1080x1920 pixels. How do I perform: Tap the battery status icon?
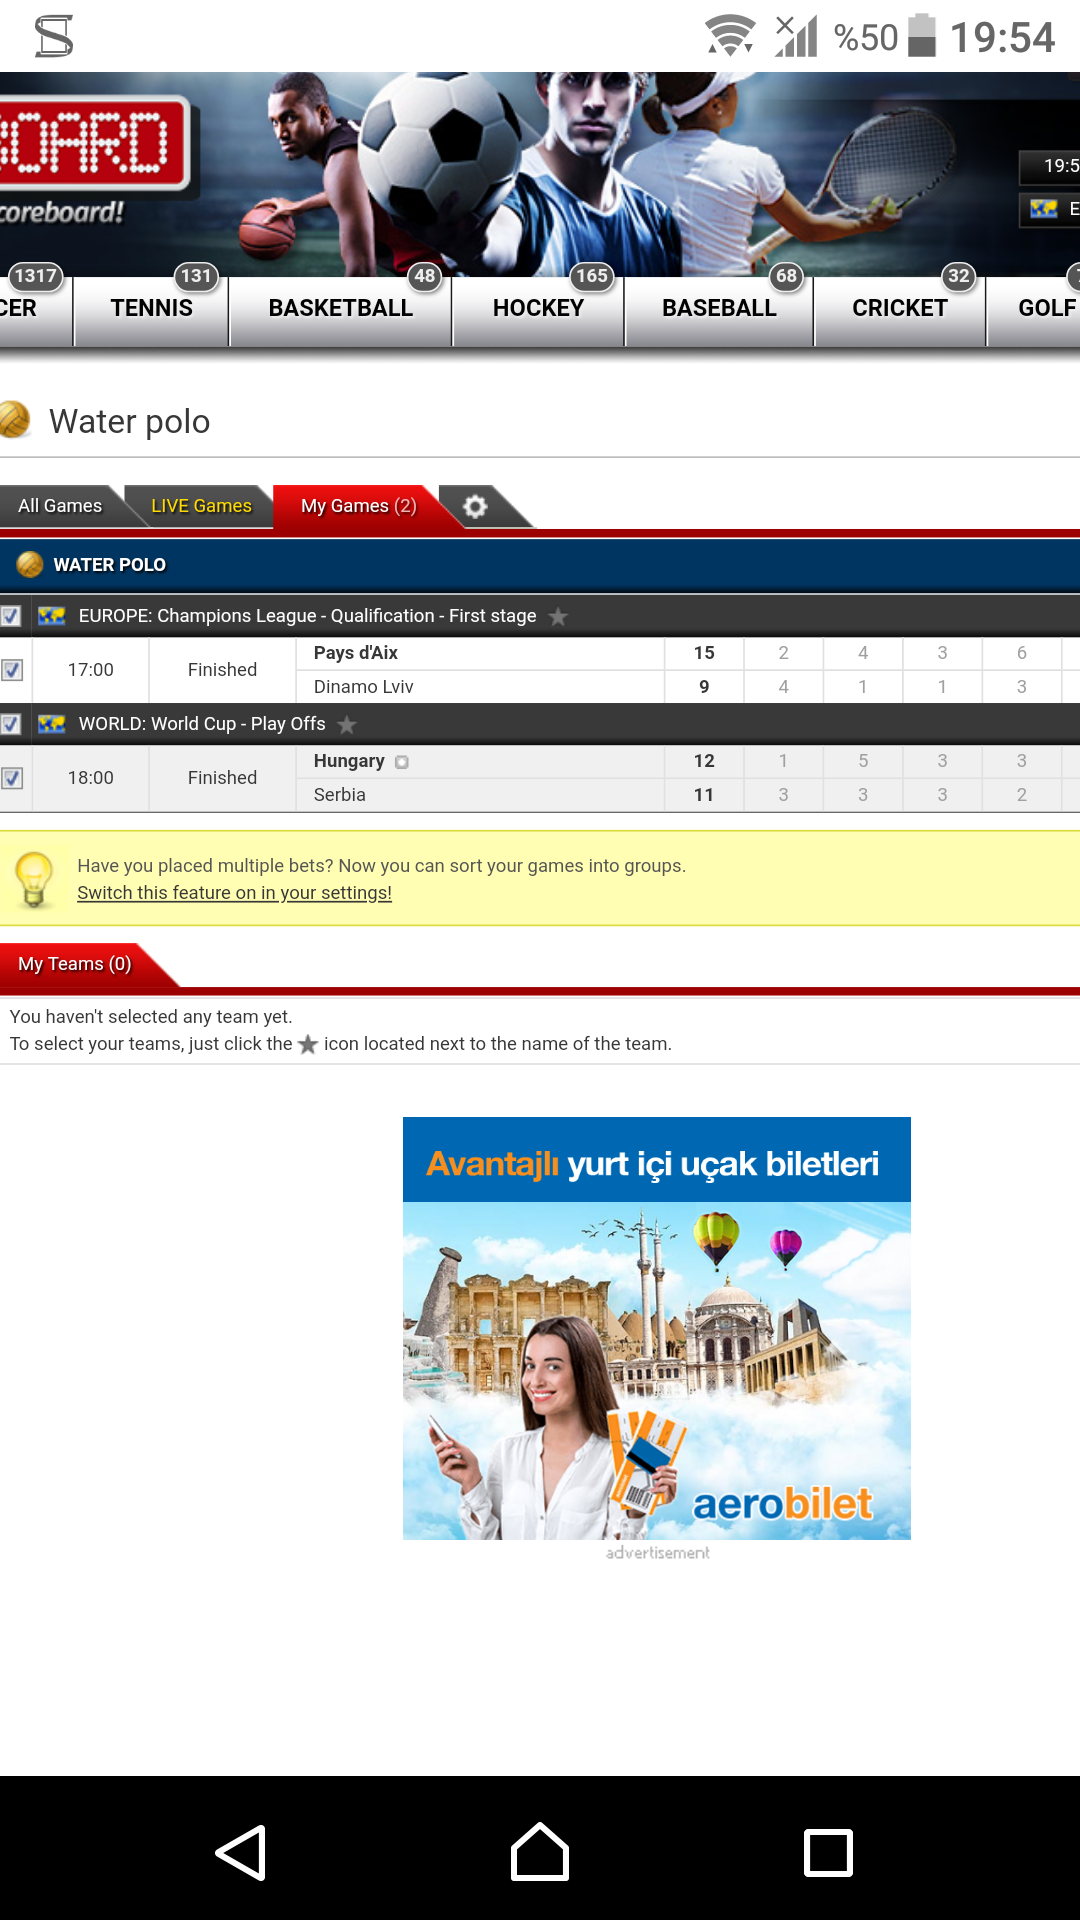tap(922, 36)
